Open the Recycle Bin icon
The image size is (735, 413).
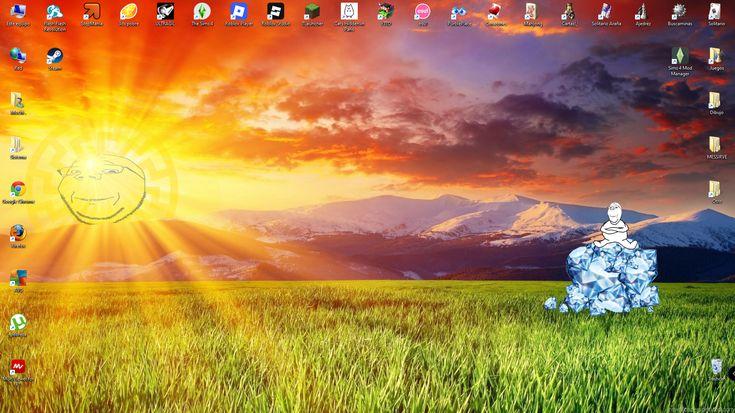(x=716, y=367)
